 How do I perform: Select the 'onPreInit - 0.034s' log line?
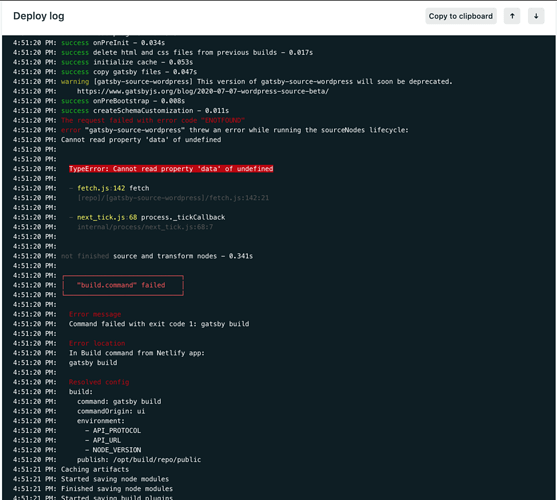[89, 43]
